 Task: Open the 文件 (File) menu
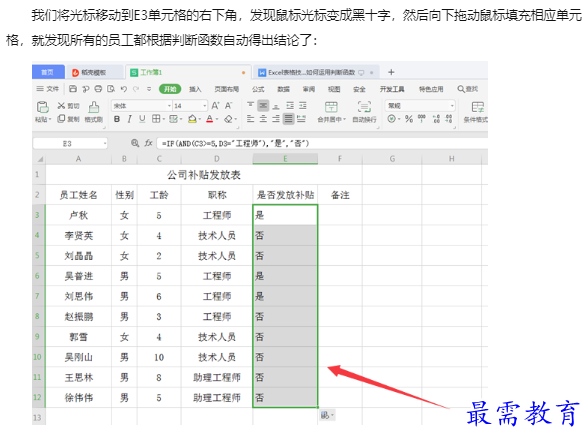(x=48, y=89)
